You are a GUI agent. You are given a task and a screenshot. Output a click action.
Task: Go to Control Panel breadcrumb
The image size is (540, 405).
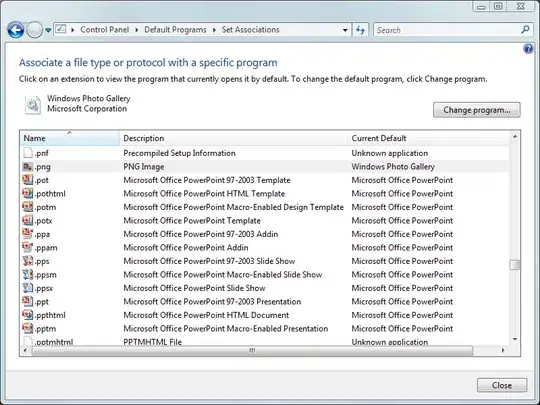tap(105, 30)
